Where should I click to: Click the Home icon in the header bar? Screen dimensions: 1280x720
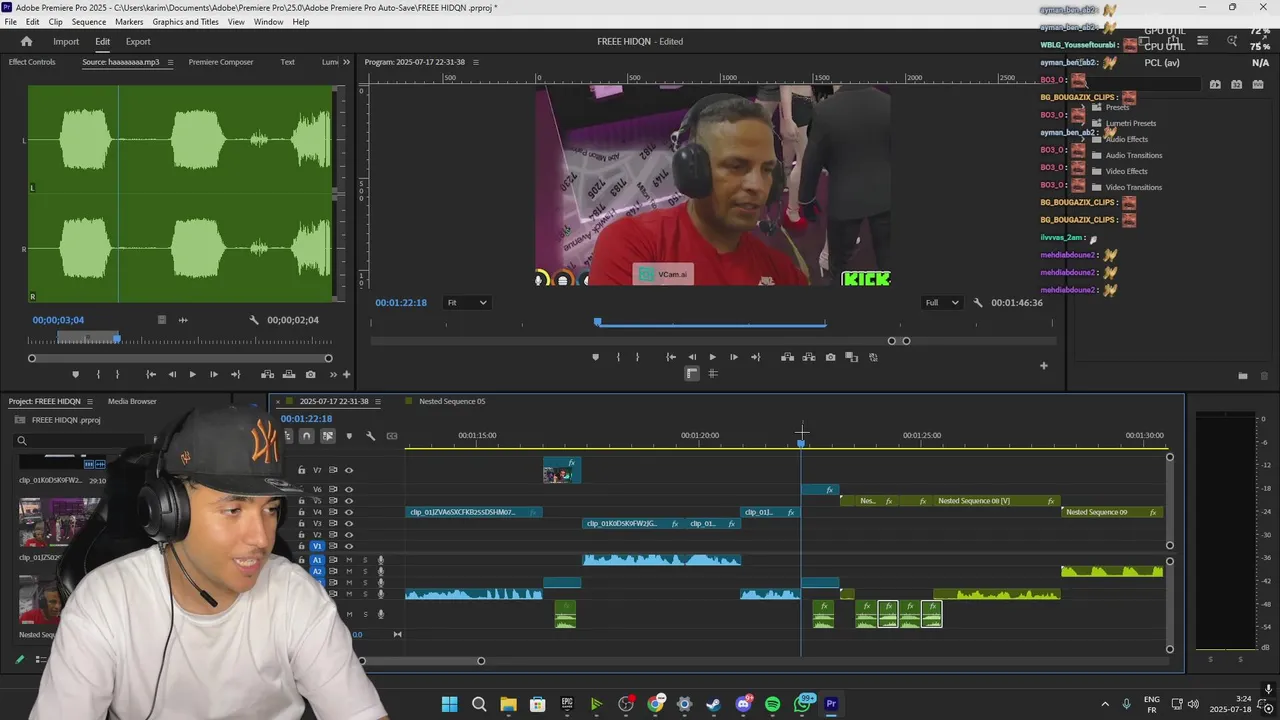point(27,41)
